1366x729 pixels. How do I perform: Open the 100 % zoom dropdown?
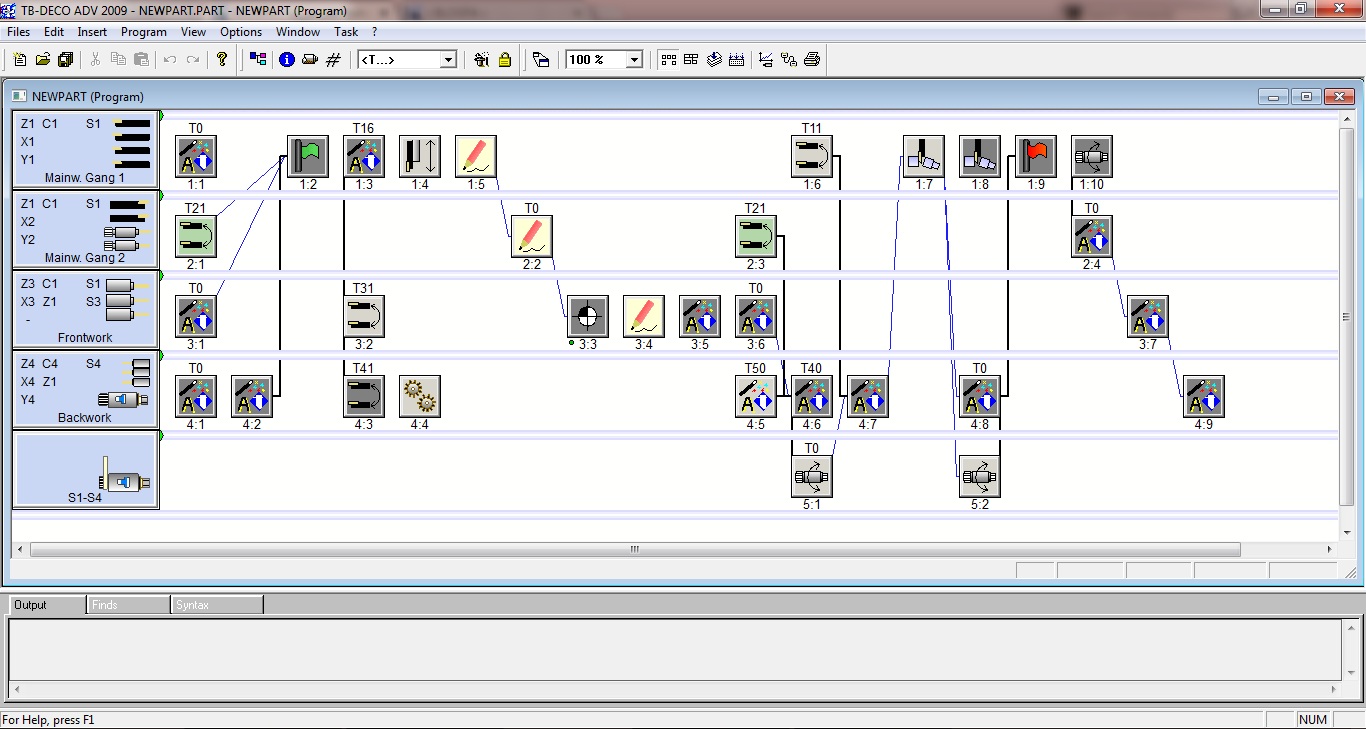(634, 60)
